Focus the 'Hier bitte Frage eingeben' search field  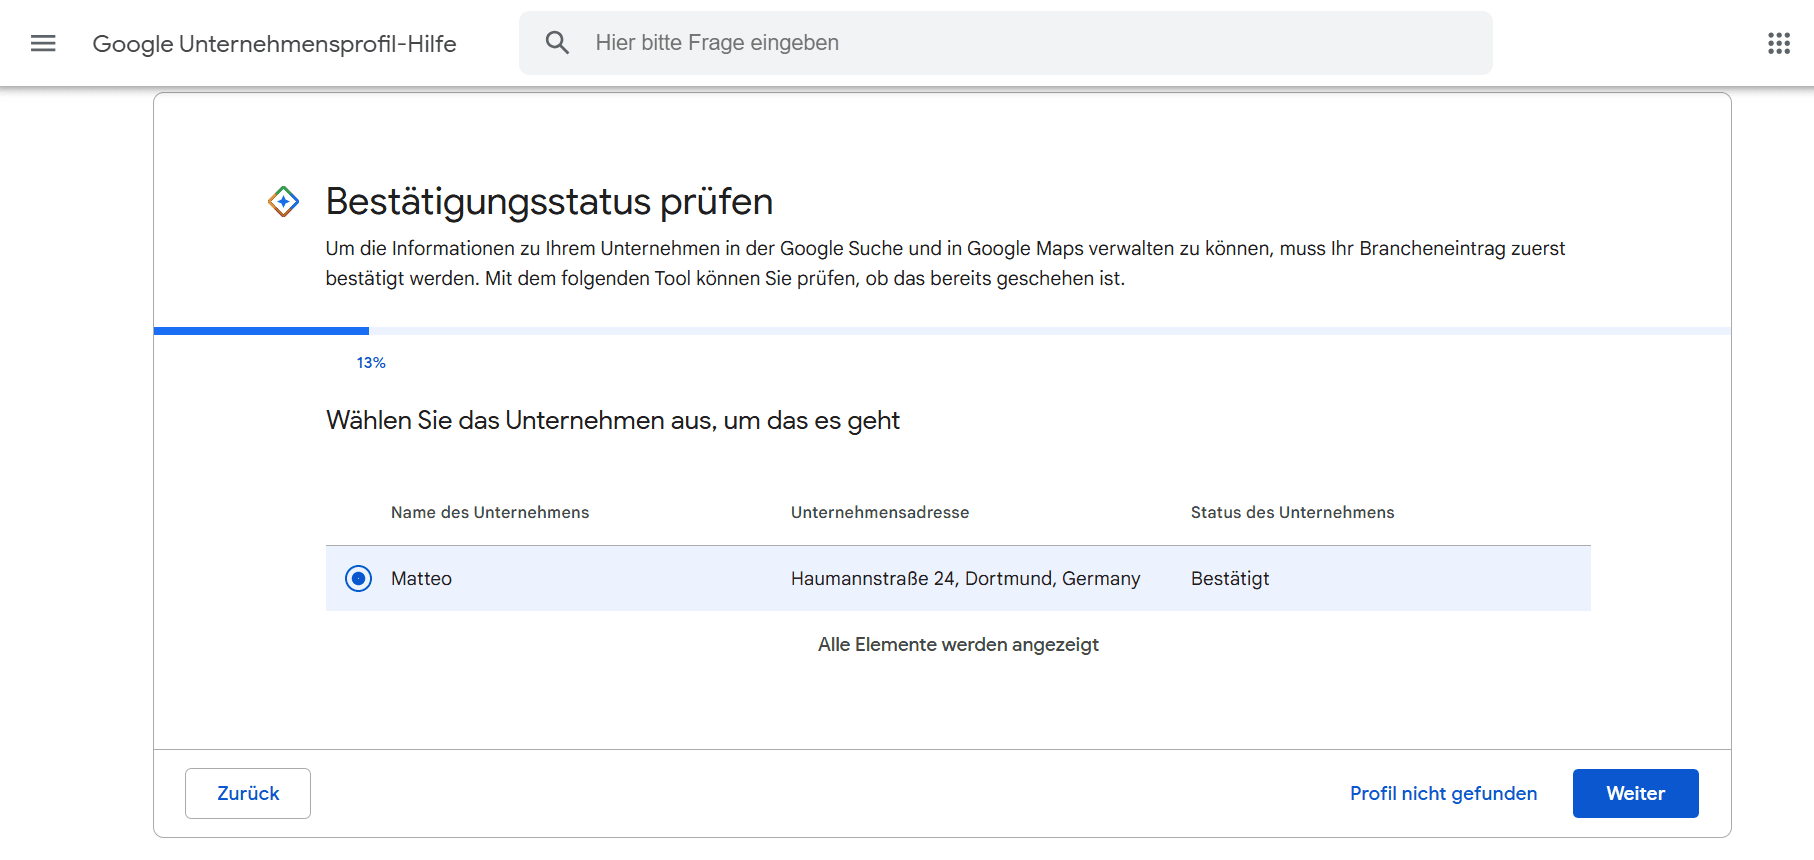click(1005, 43)
